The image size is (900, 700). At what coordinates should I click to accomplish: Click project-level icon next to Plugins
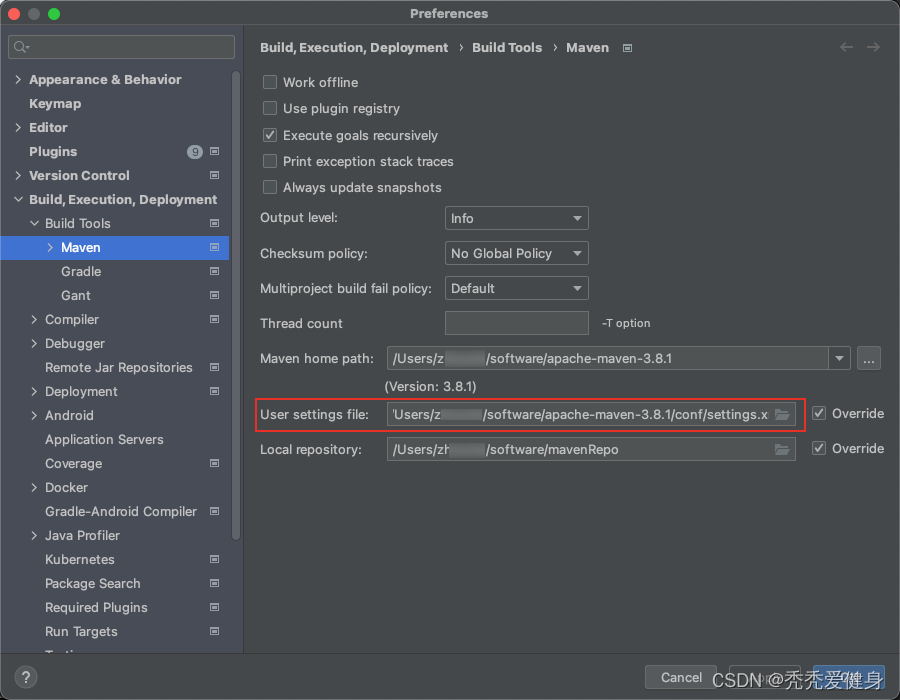[215, 151]
